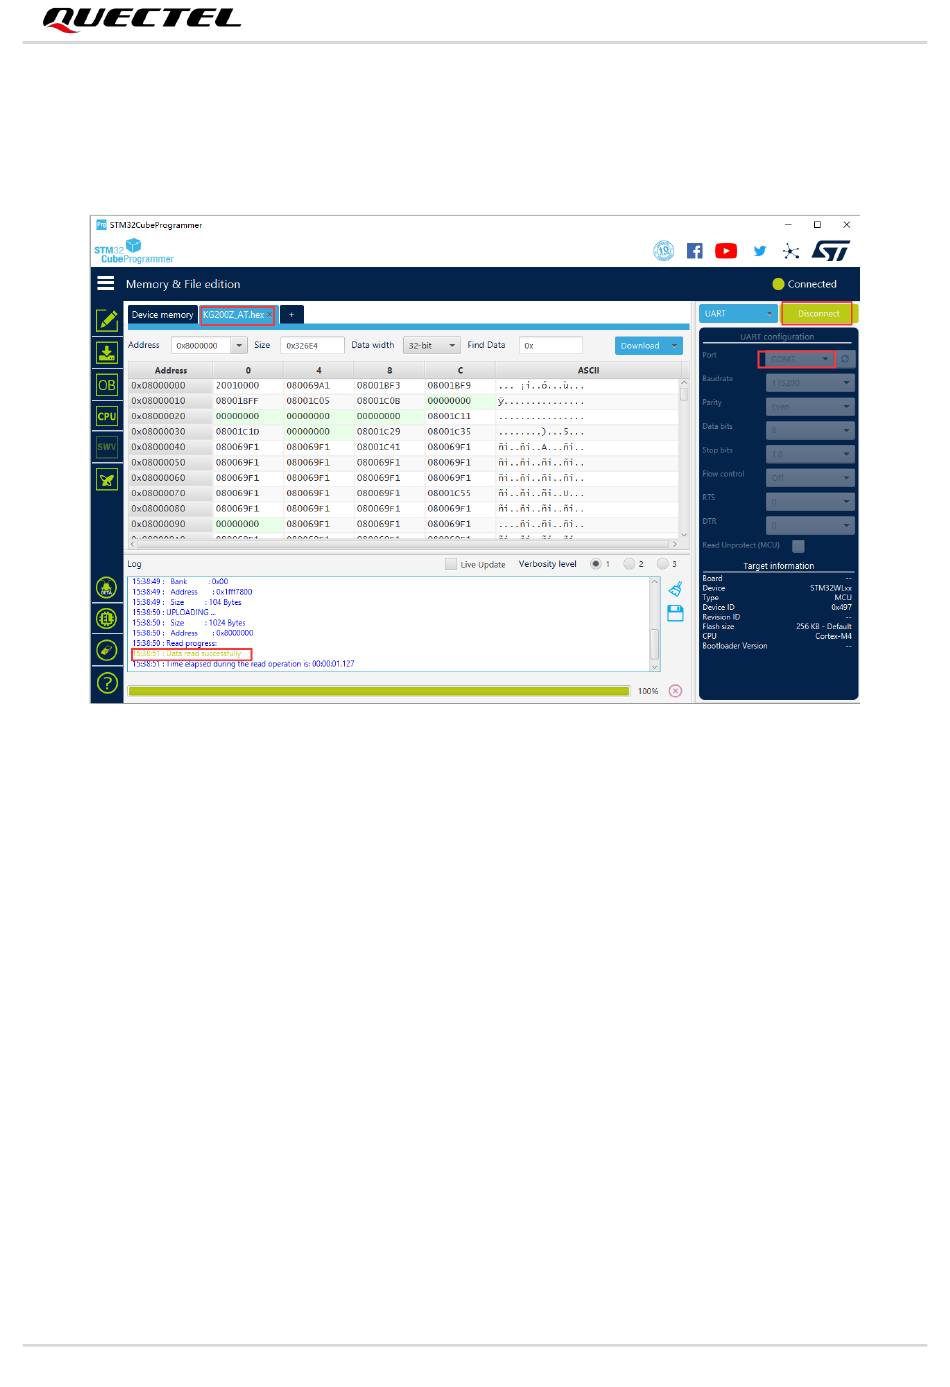950x1387 pixels.
Task: Save the log with floppy disk icon
Action: point(675,613)
